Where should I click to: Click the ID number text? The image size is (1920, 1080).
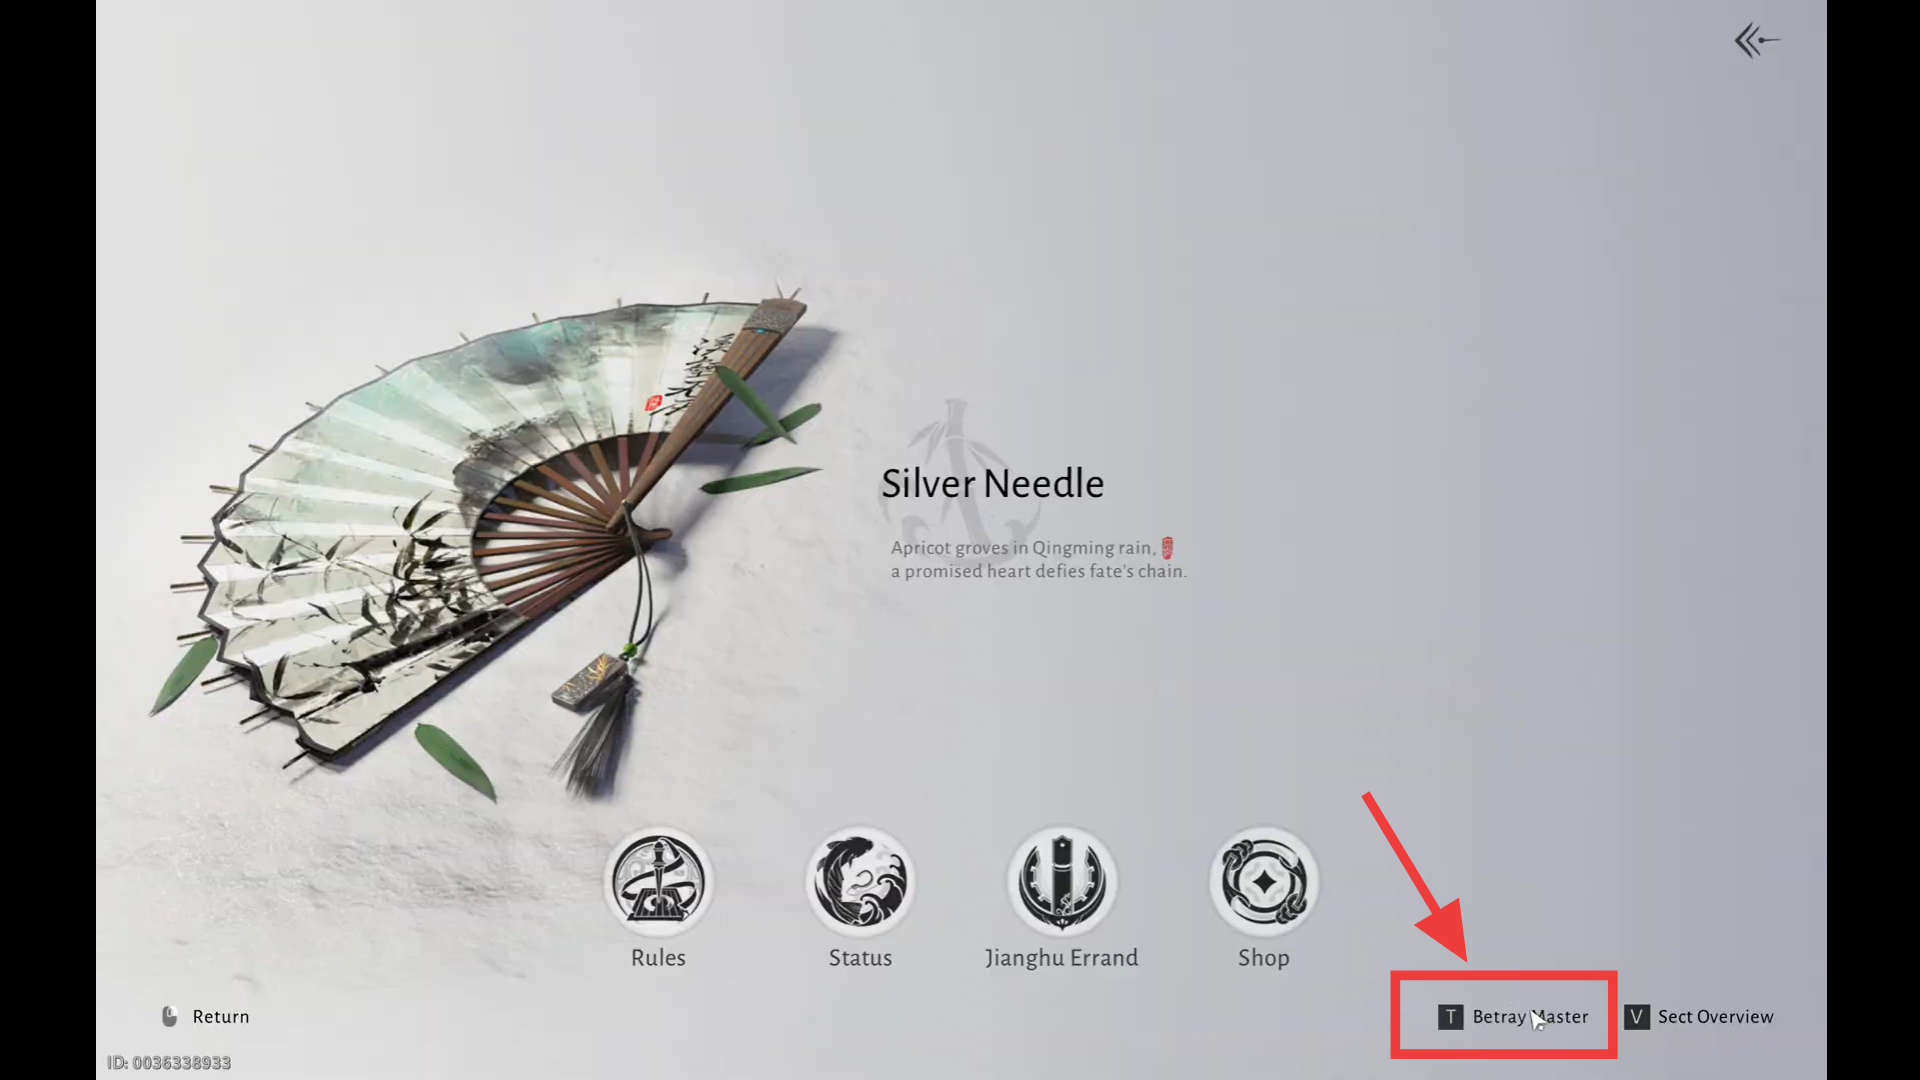pos(169,1062)
